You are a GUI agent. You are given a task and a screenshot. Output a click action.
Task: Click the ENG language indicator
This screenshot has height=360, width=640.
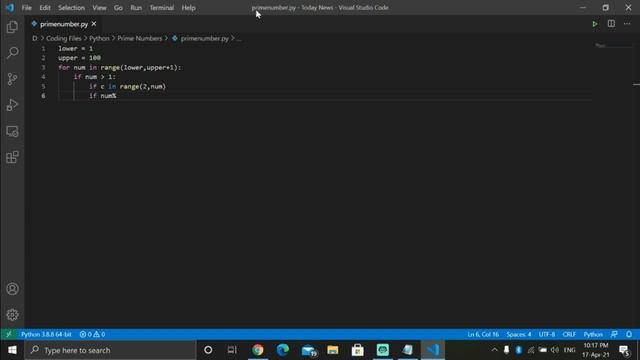point(569,350)
